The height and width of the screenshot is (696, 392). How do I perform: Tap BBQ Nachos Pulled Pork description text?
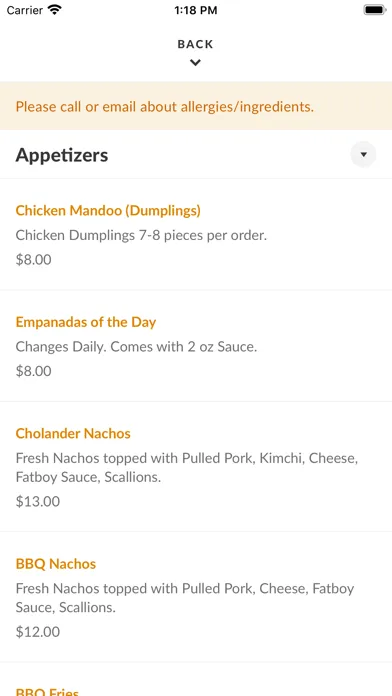click(185, 598)
